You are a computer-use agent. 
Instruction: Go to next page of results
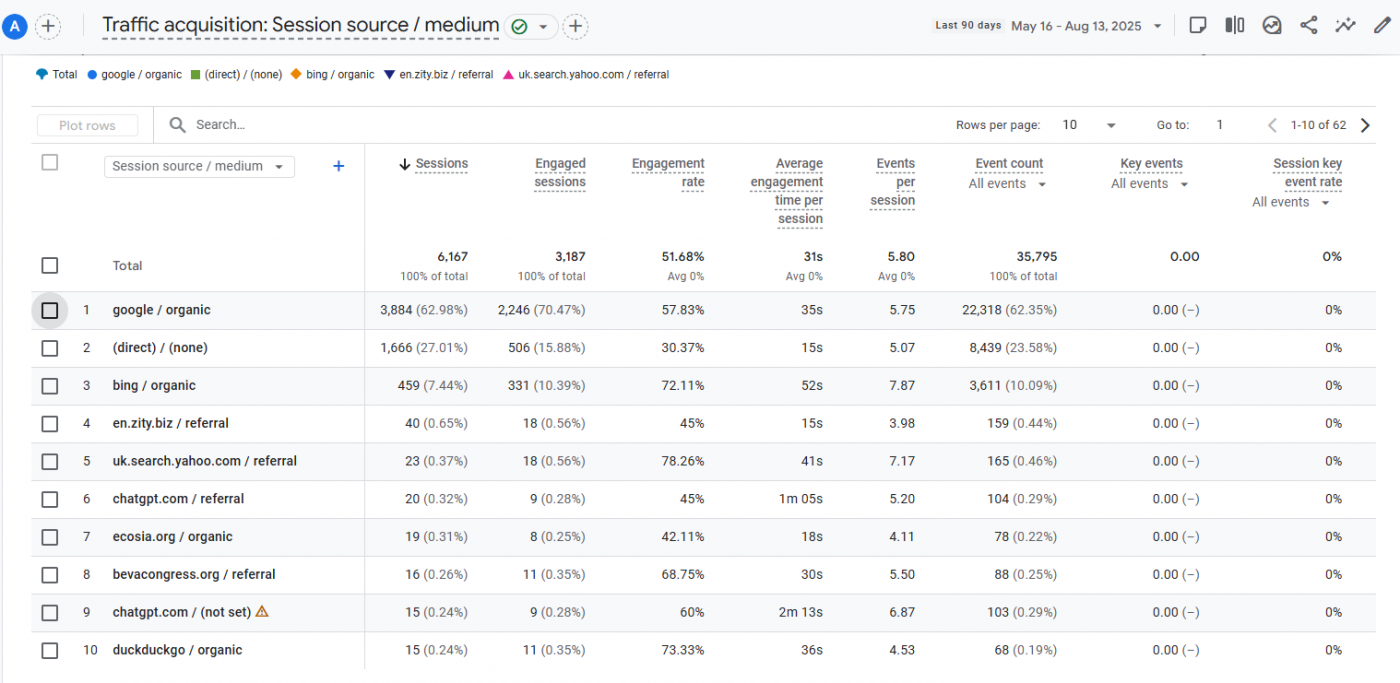[x=1366, y=125]
